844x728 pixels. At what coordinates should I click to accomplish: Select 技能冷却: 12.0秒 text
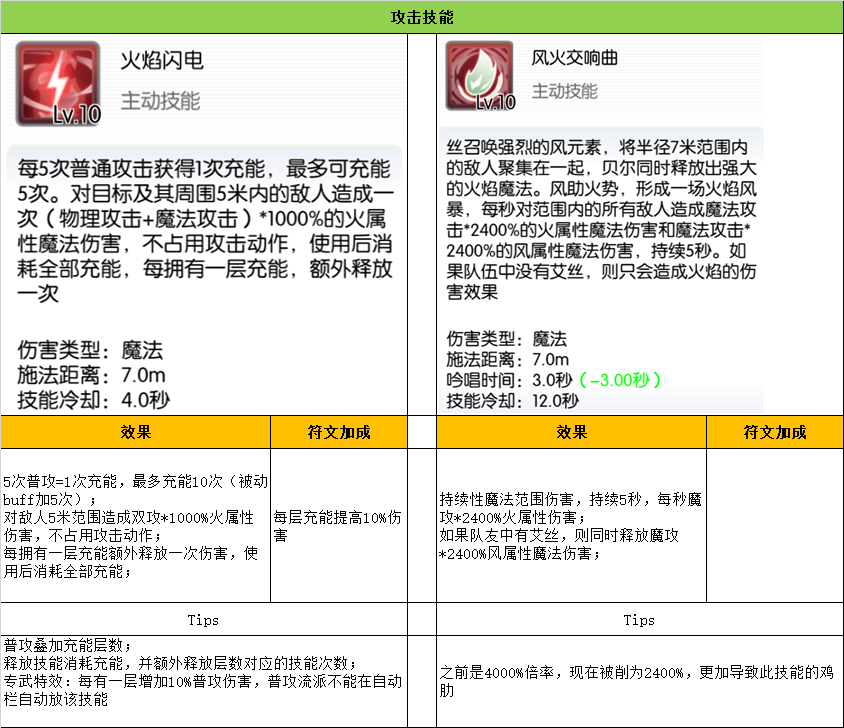pyautogui.click(x=512, y=401)
